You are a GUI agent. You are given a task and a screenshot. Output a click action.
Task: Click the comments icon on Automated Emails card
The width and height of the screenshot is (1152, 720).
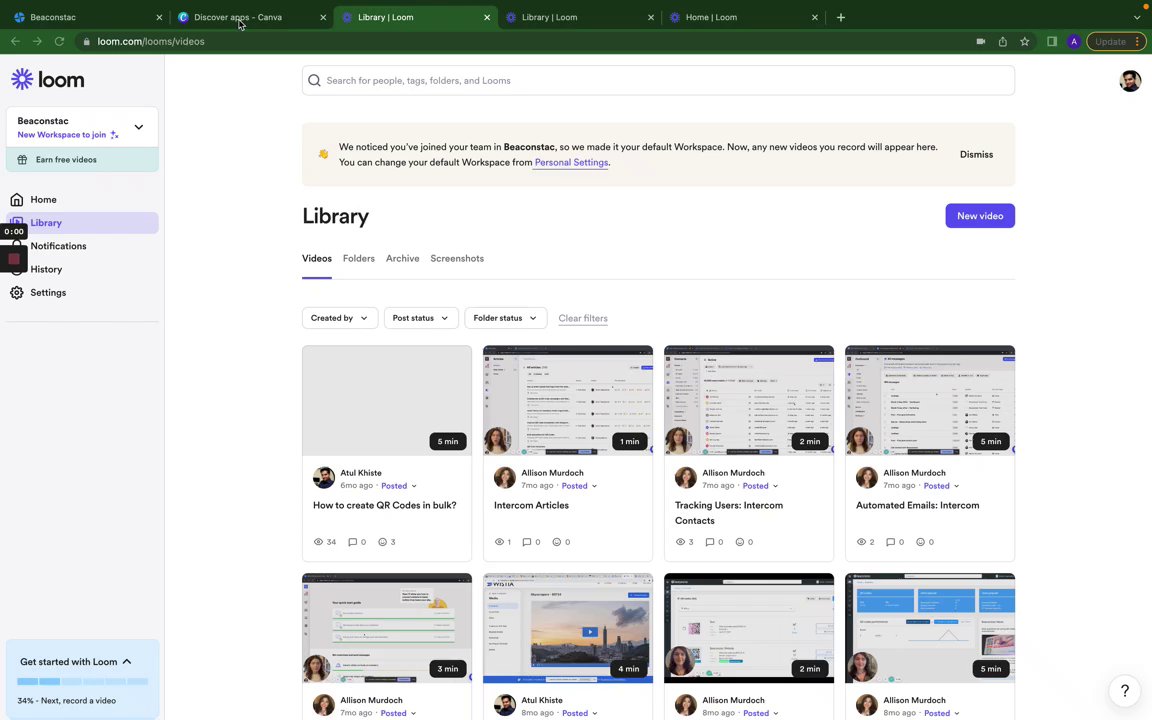(x=890, y=542)
